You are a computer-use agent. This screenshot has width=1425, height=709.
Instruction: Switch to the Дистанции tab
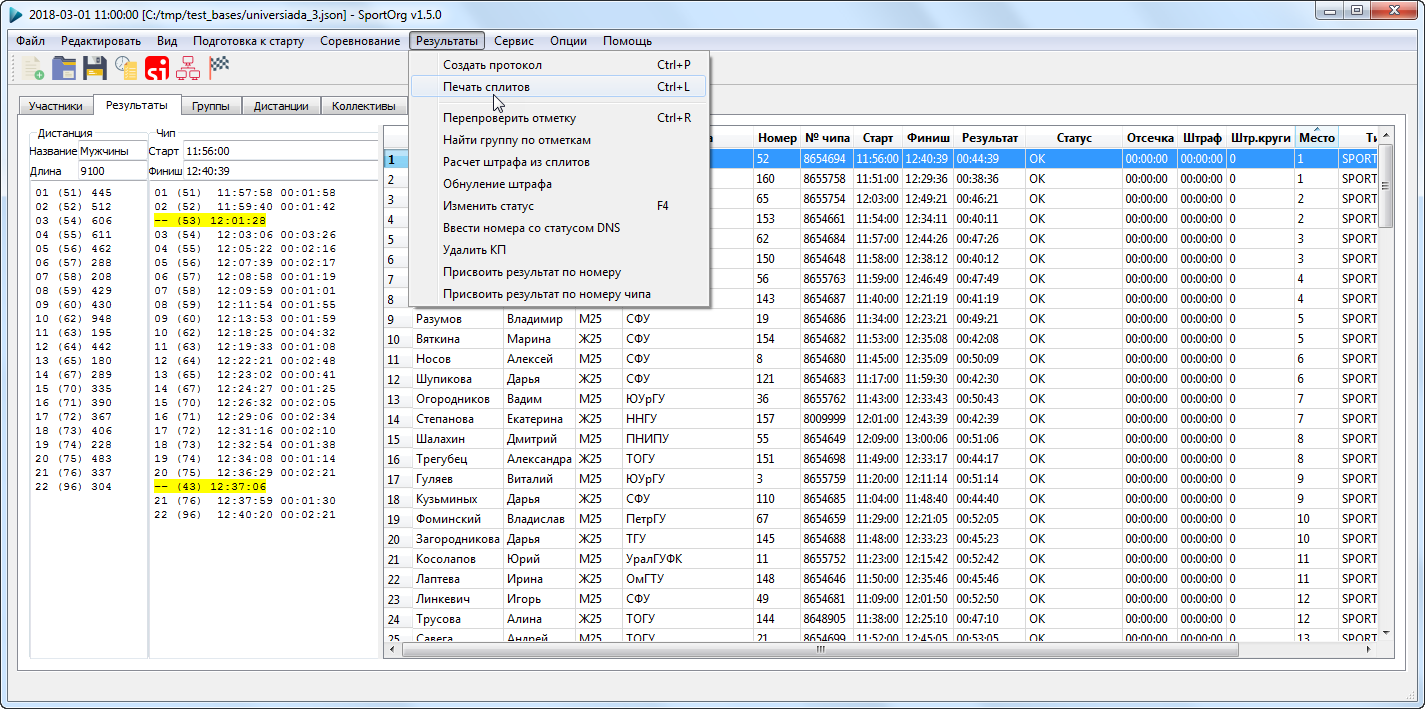pos(281,106)
